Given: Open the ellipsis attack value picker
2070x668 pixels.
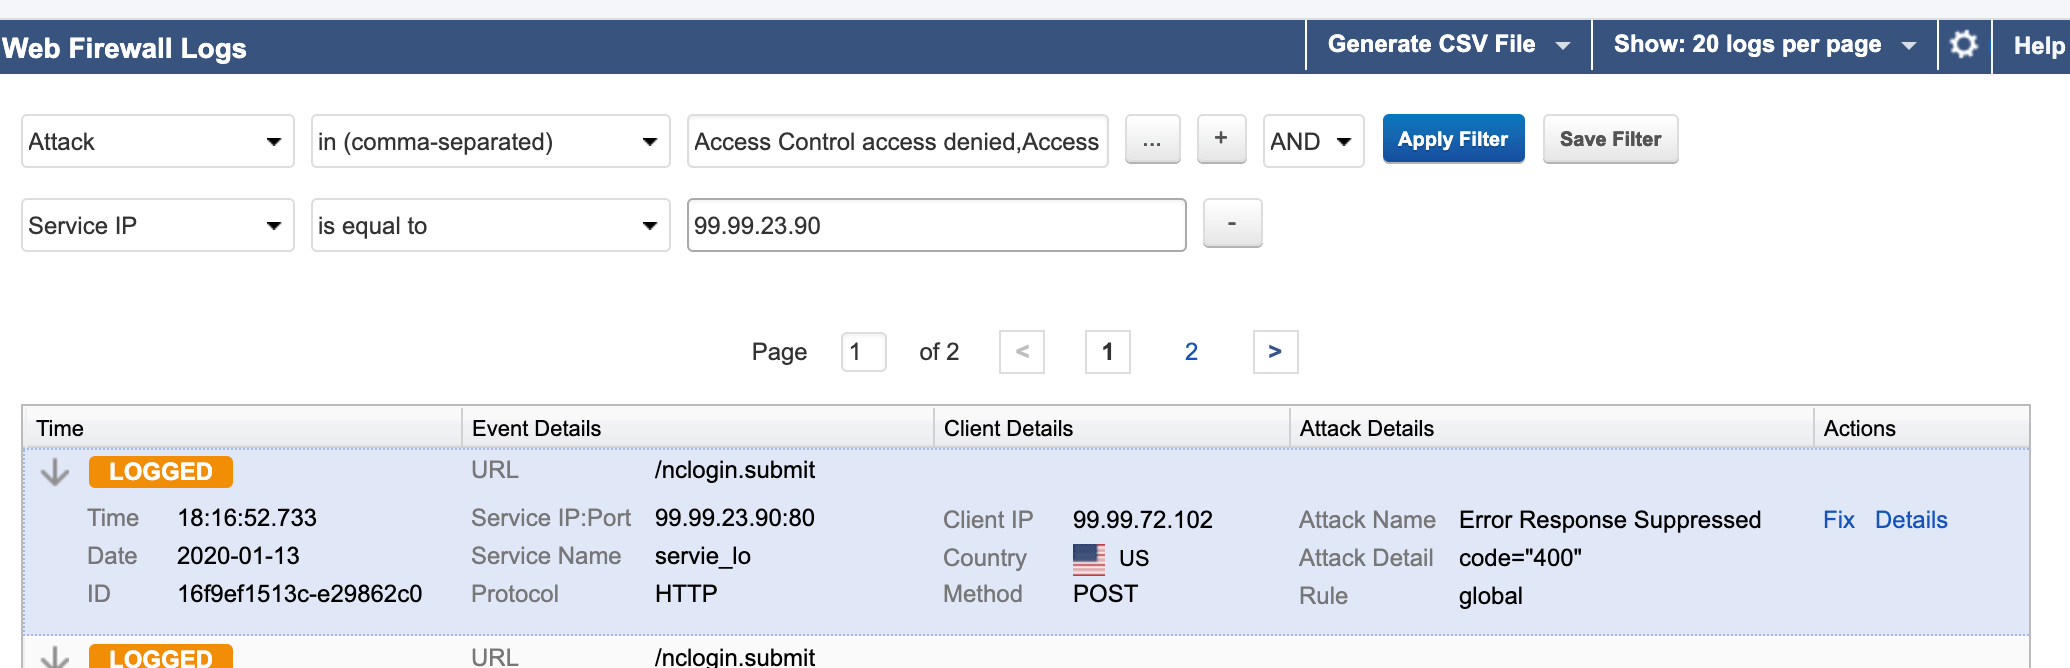Looking at the screenshot, I should (x=1152, y=140).
